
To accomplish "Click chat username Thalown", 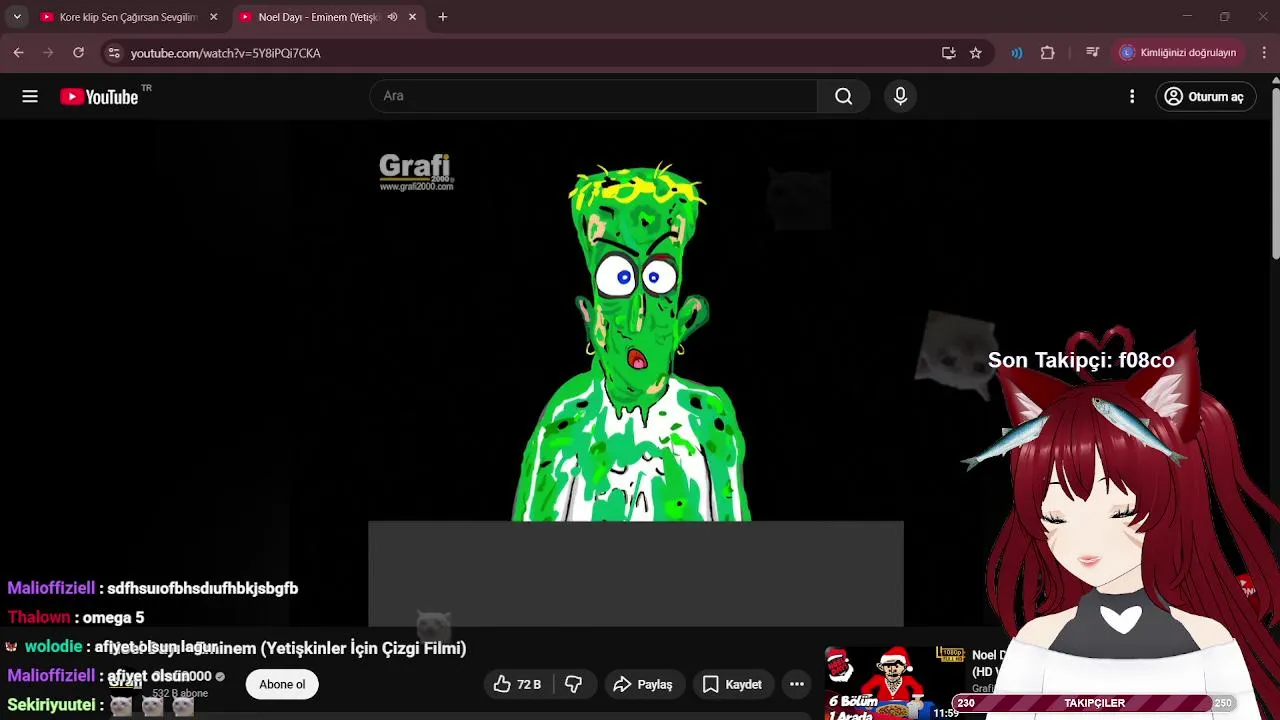I will (39, 618).
